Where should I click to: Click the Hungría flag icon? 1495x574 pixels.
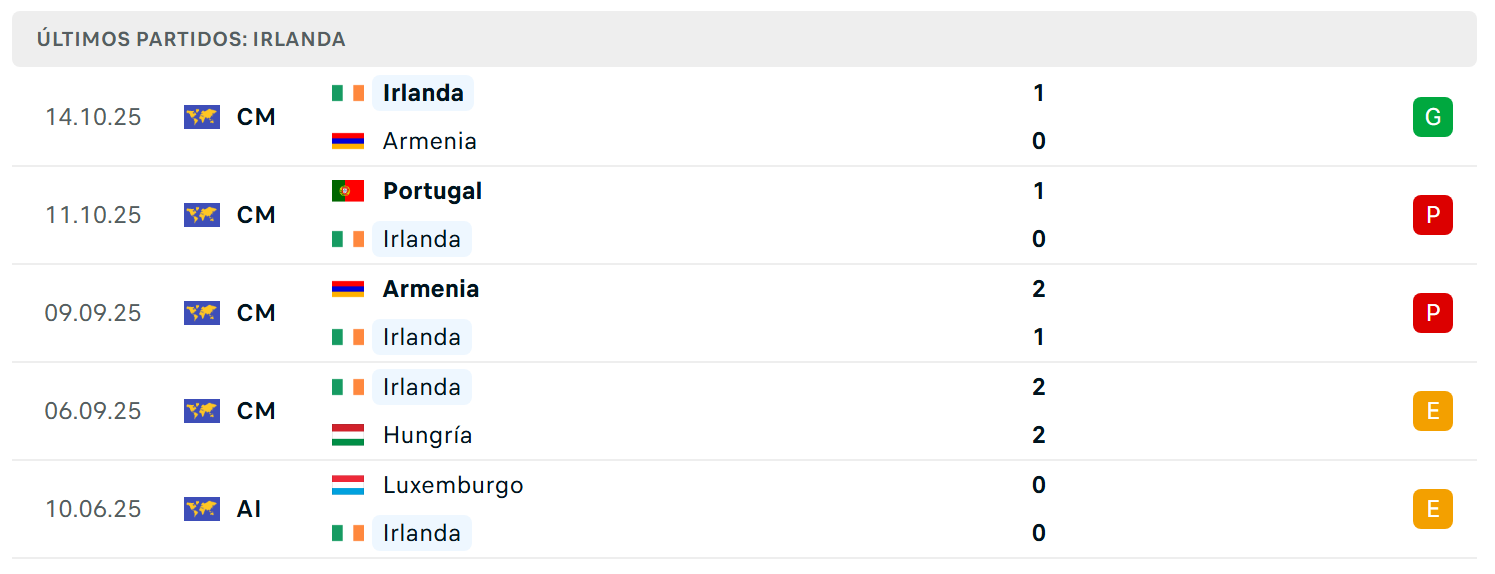(348, 435)
